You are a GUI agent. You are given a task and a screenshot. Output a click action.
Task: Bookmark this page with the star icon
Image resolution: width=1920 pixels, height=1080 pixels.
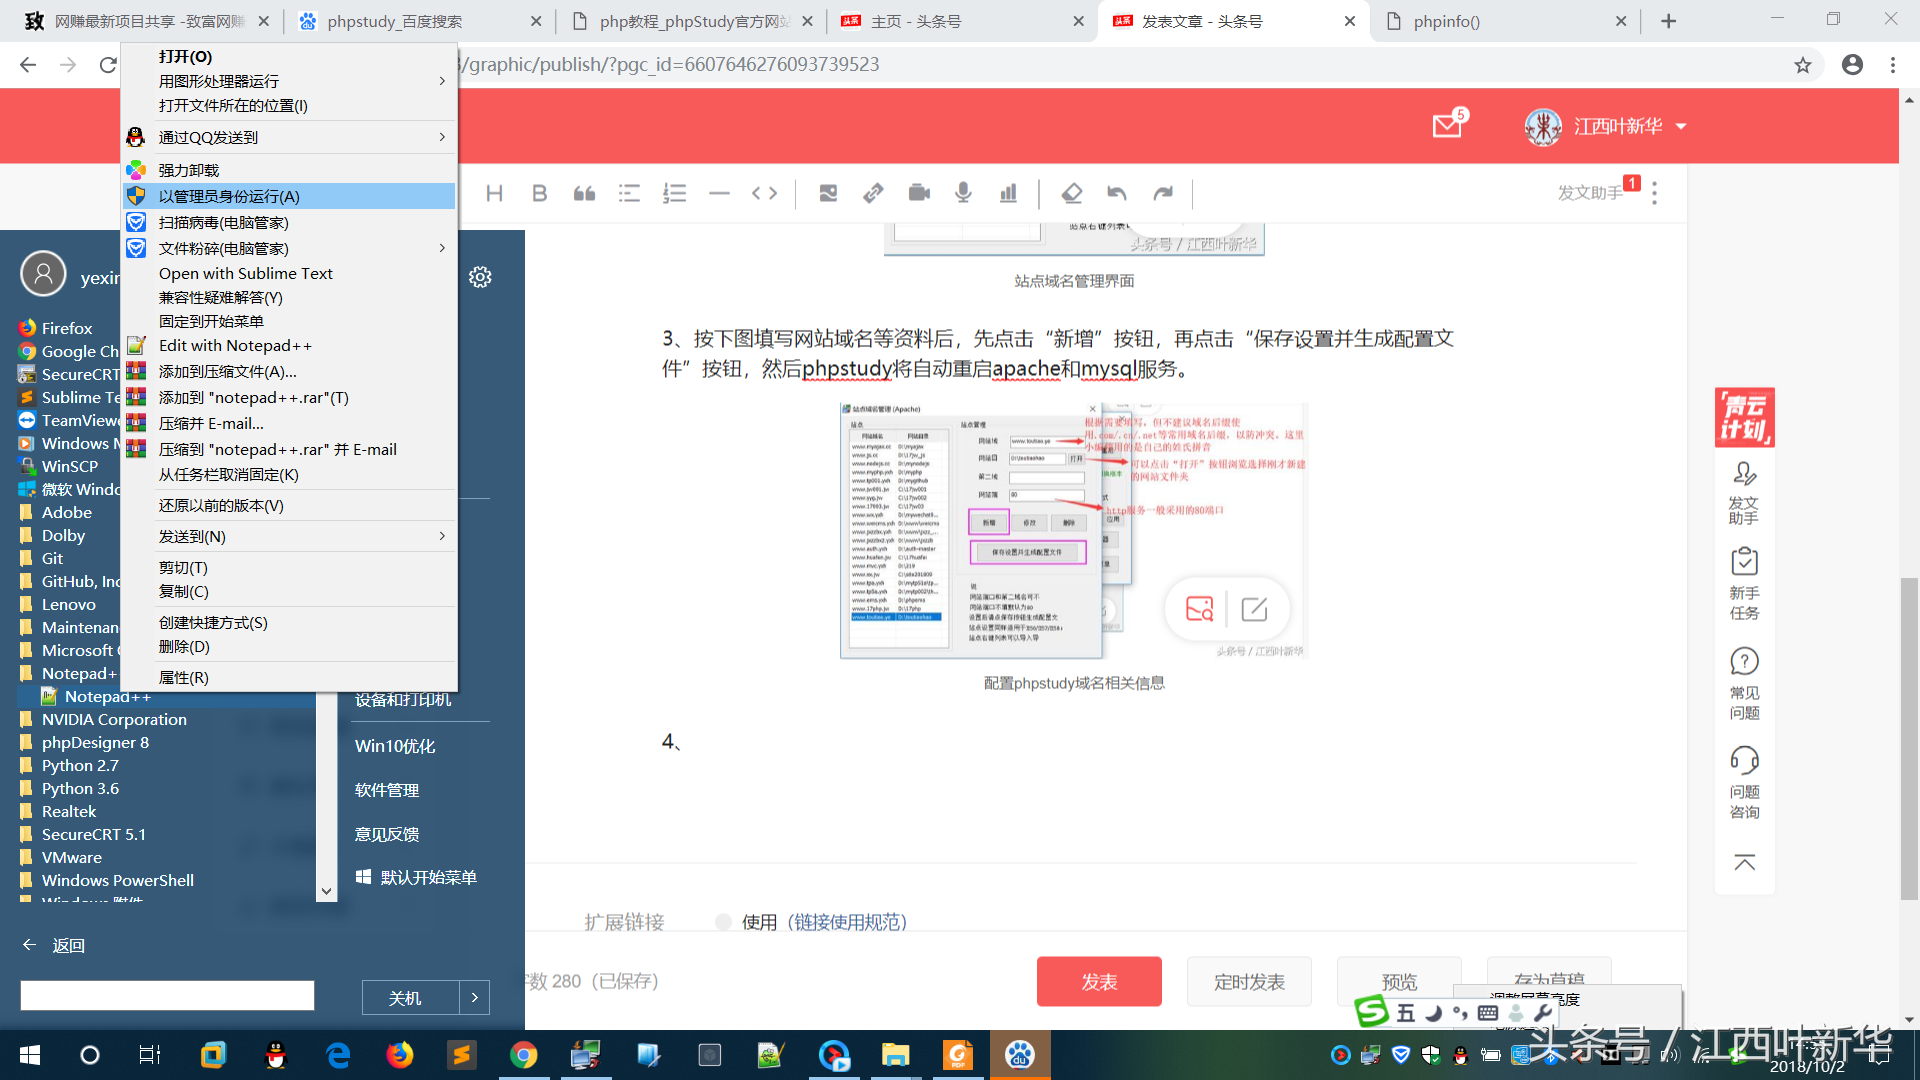point(1803,65)
